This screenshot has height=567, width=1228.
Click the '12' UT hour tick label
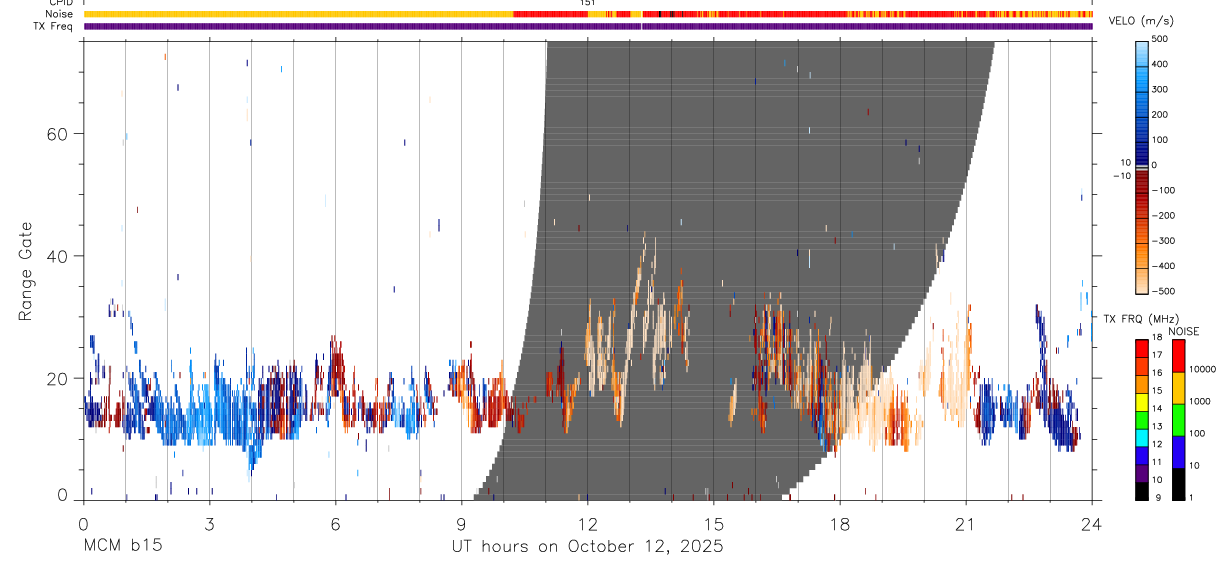588,523
